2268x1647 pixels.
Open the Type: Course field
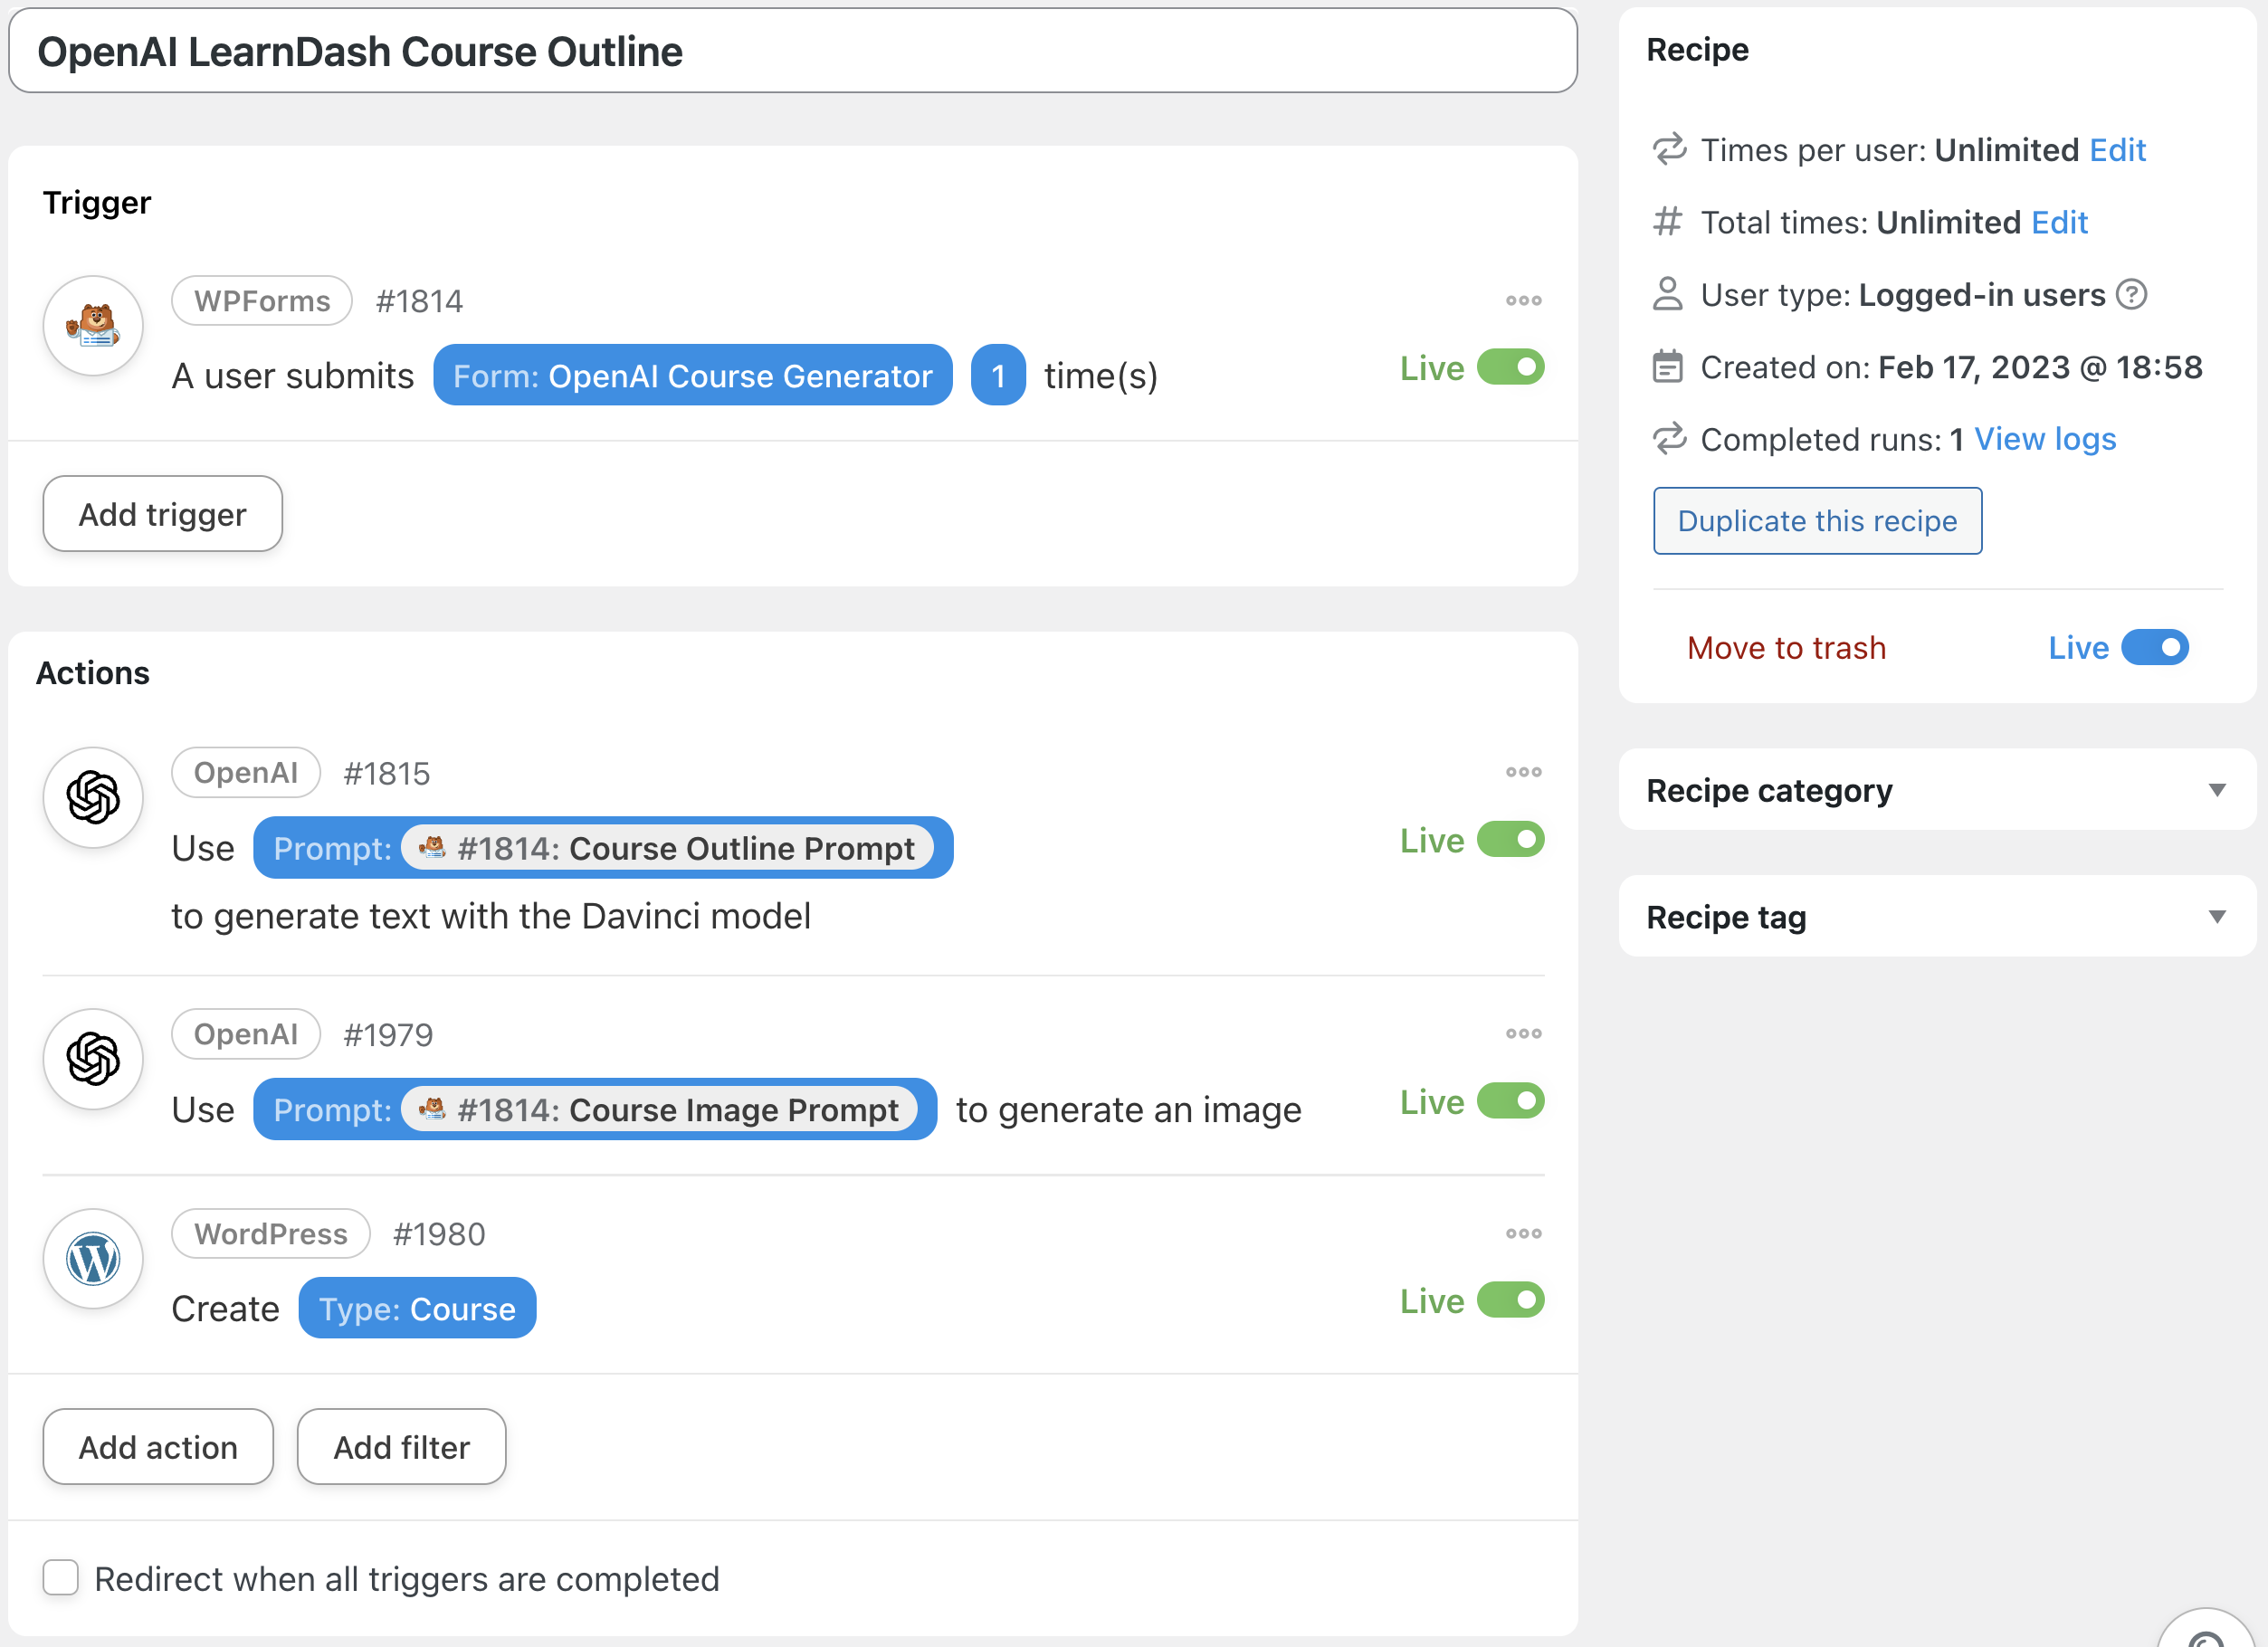click(417, 1309)
